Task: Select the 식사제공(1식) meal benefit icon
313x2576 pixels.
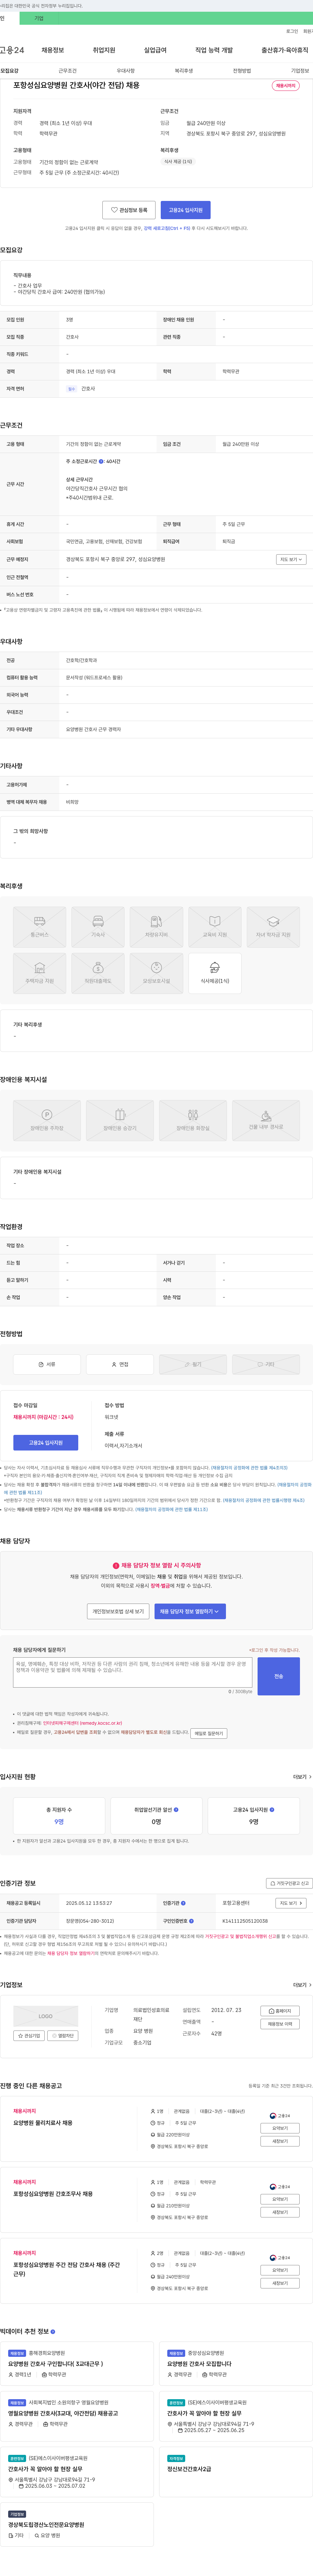Action: tap(215, 973)
